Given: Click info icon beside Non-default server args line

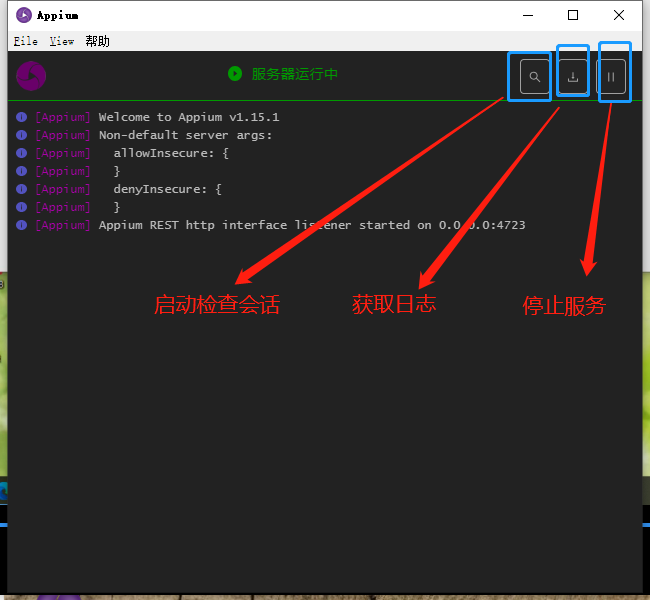Looking at the screenshot, I should tap(22, 135).
